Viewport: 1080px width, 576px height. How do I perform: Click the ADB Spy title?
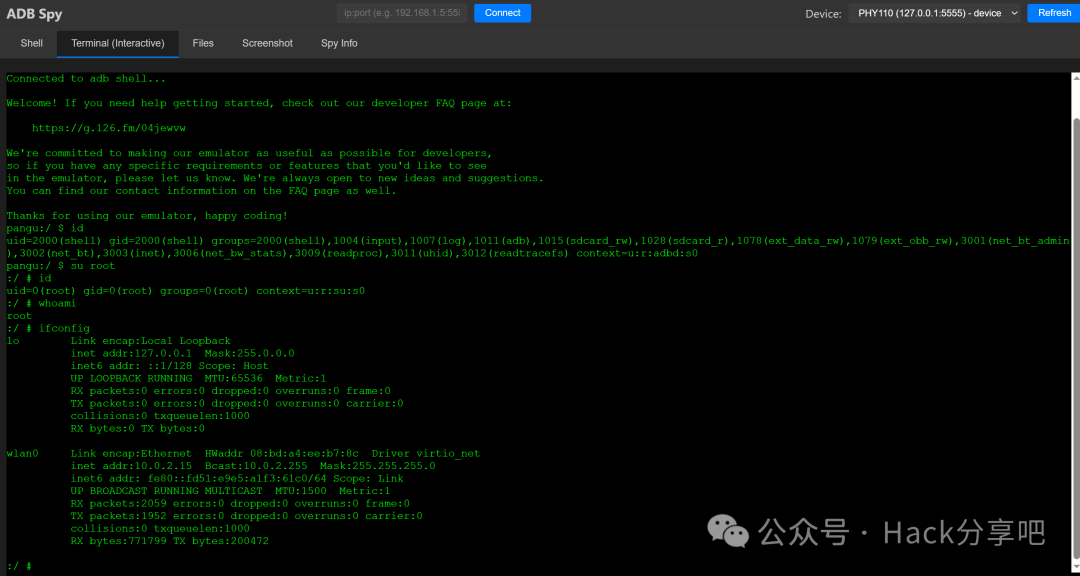point(34,14)
